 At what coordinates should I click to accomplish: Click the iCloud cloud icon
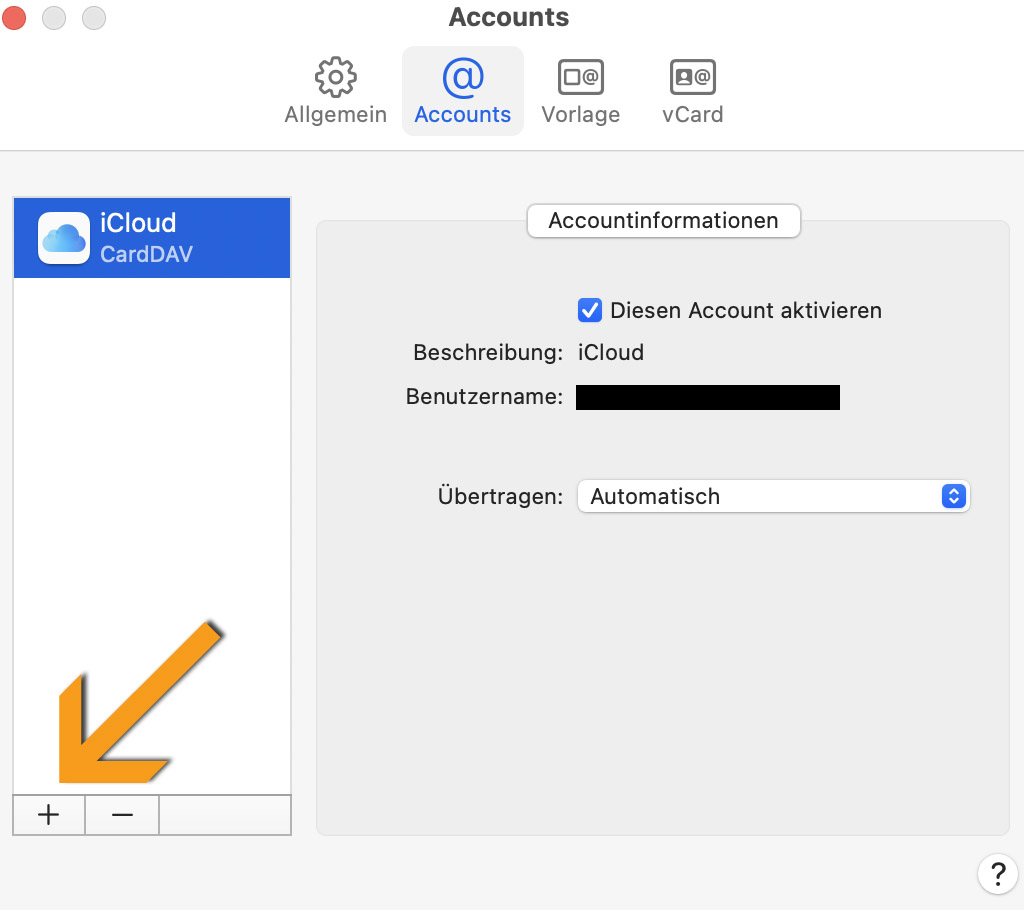click(63, 238)
